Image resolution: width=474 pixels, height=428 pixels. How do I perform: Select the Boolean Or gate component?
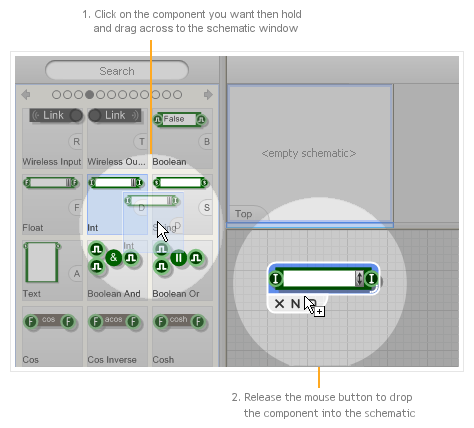[182, 270]
